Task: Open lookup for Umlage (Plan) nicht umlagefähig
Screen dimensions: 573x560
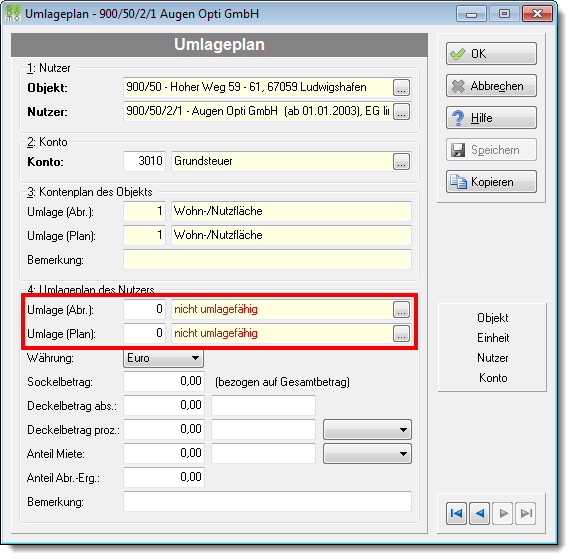Action: 401,333
